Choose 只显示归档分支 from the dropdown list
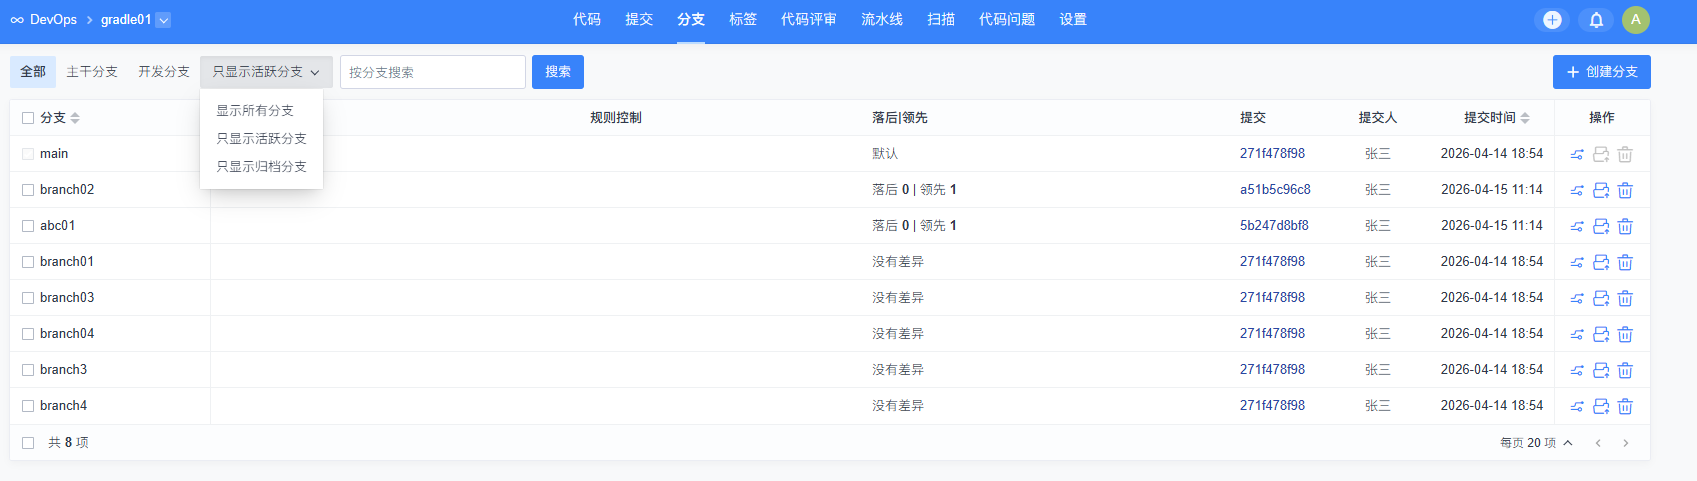Viewport: 1697px width, 481px height. (x=261, y=167)
